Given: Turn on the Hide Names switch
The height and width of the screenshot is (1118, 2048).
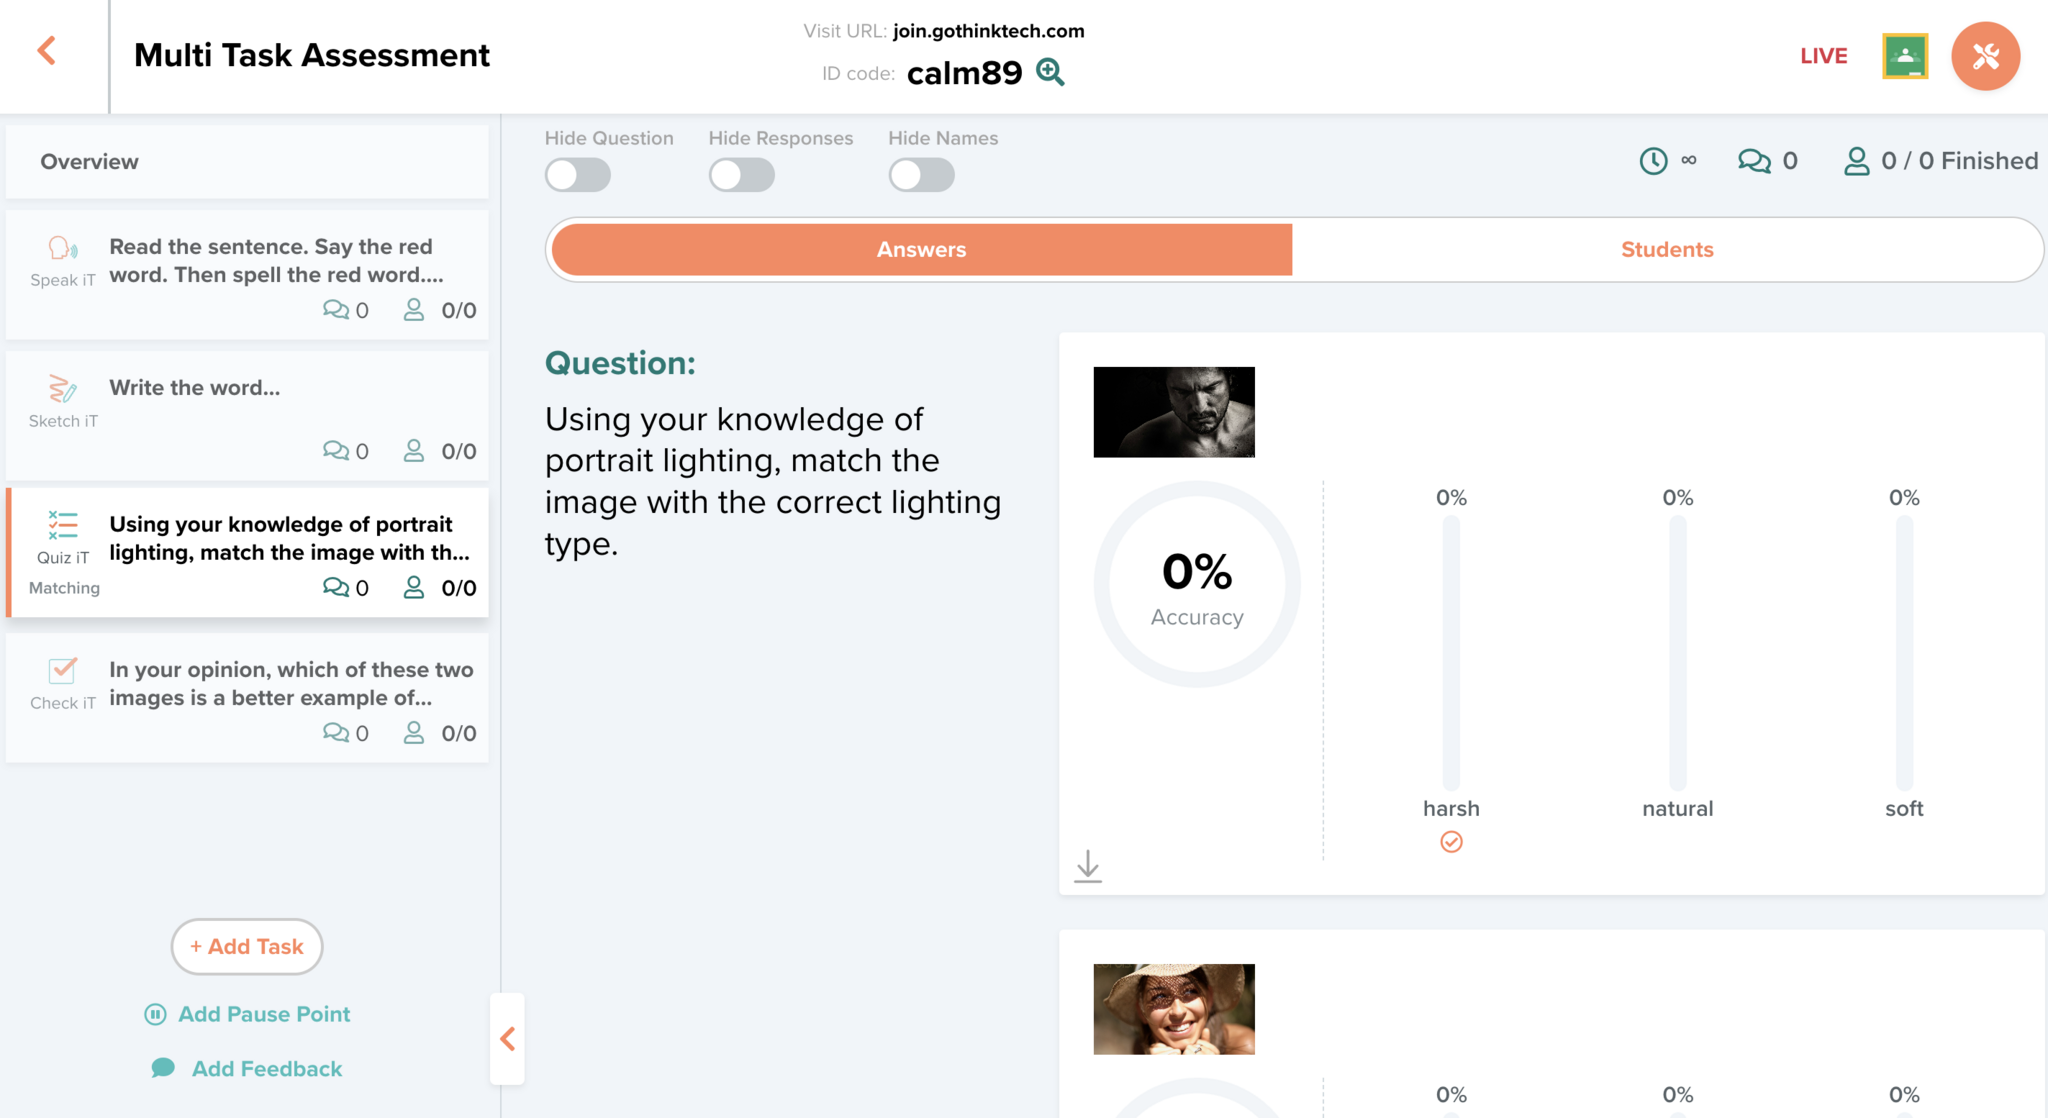Looking at the screenshot, I should [921, 175].
